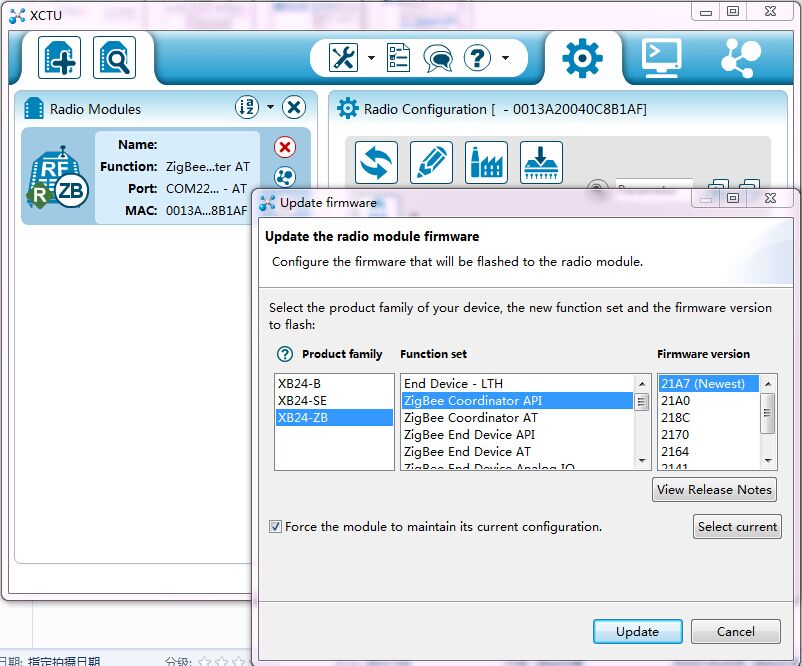Select ZigBee Coordinator API function set
The width and height of the screenshot is (802, 666).
tap(517, 401)
